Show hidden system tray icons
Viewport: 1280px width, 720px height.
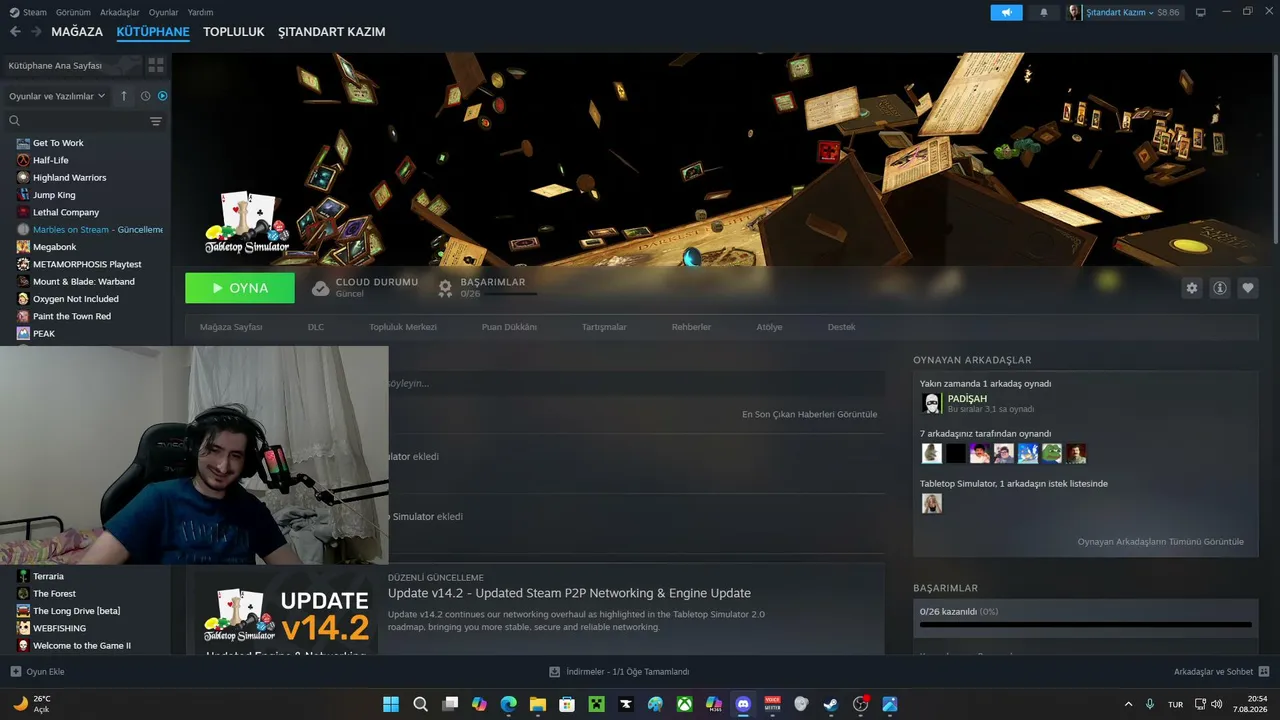pos(1129,704)
